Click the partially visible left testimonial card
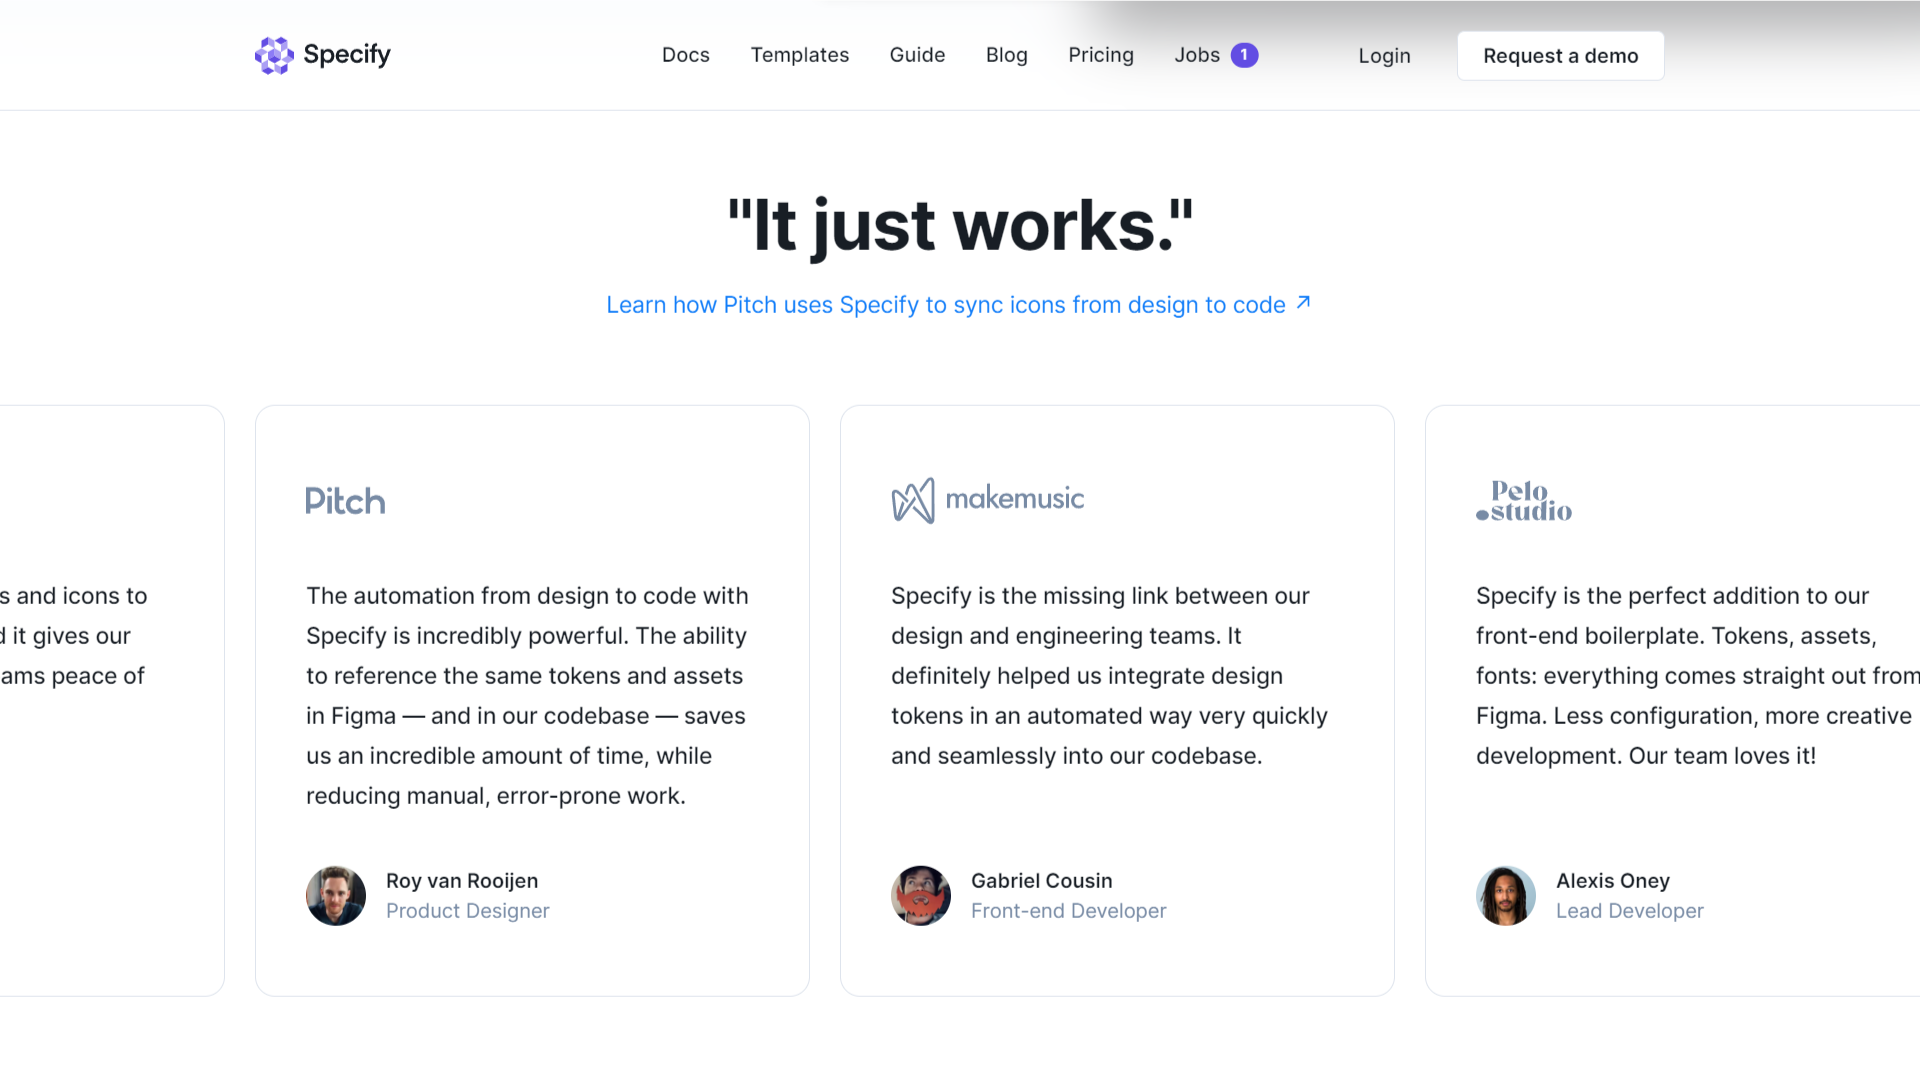Image resolution: width=1920 pixels, height=1081 pixels. [x=112, y=700]
